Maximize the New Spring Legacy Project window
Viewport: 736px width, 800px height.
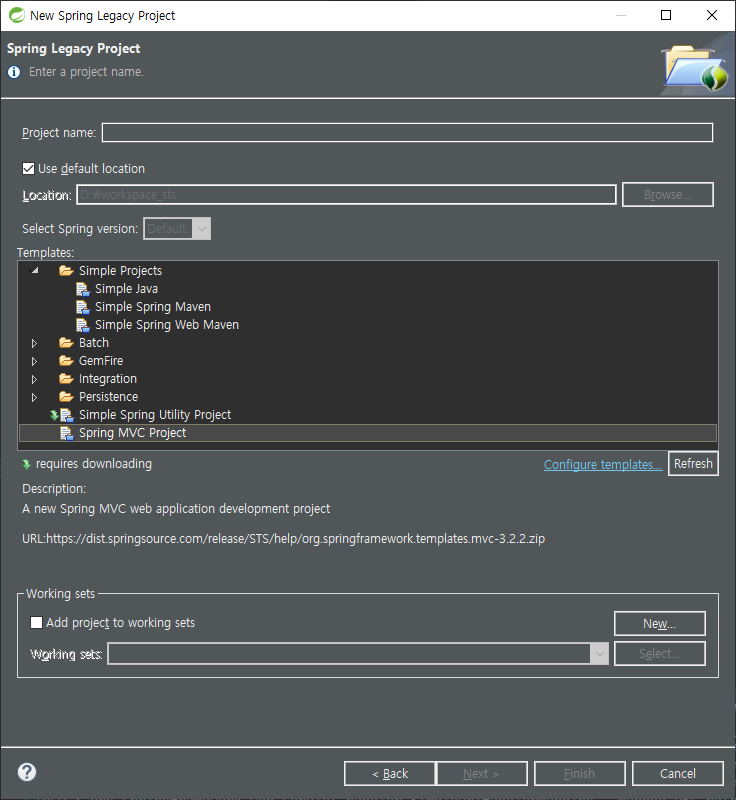pyautogui.click(x=666, y=15)
